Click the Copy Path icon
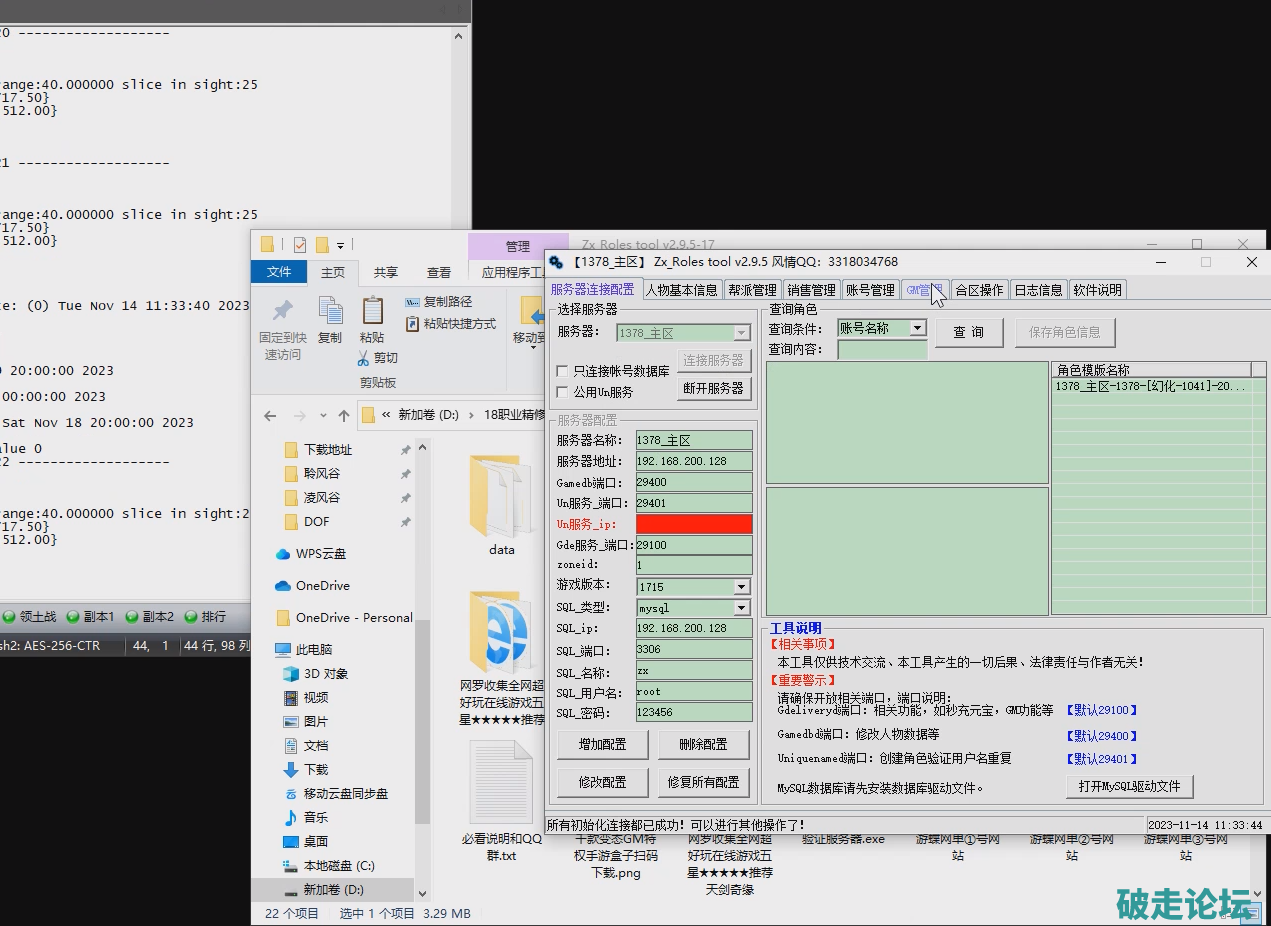The image size is (1271, 926). (x=413, y=302)
